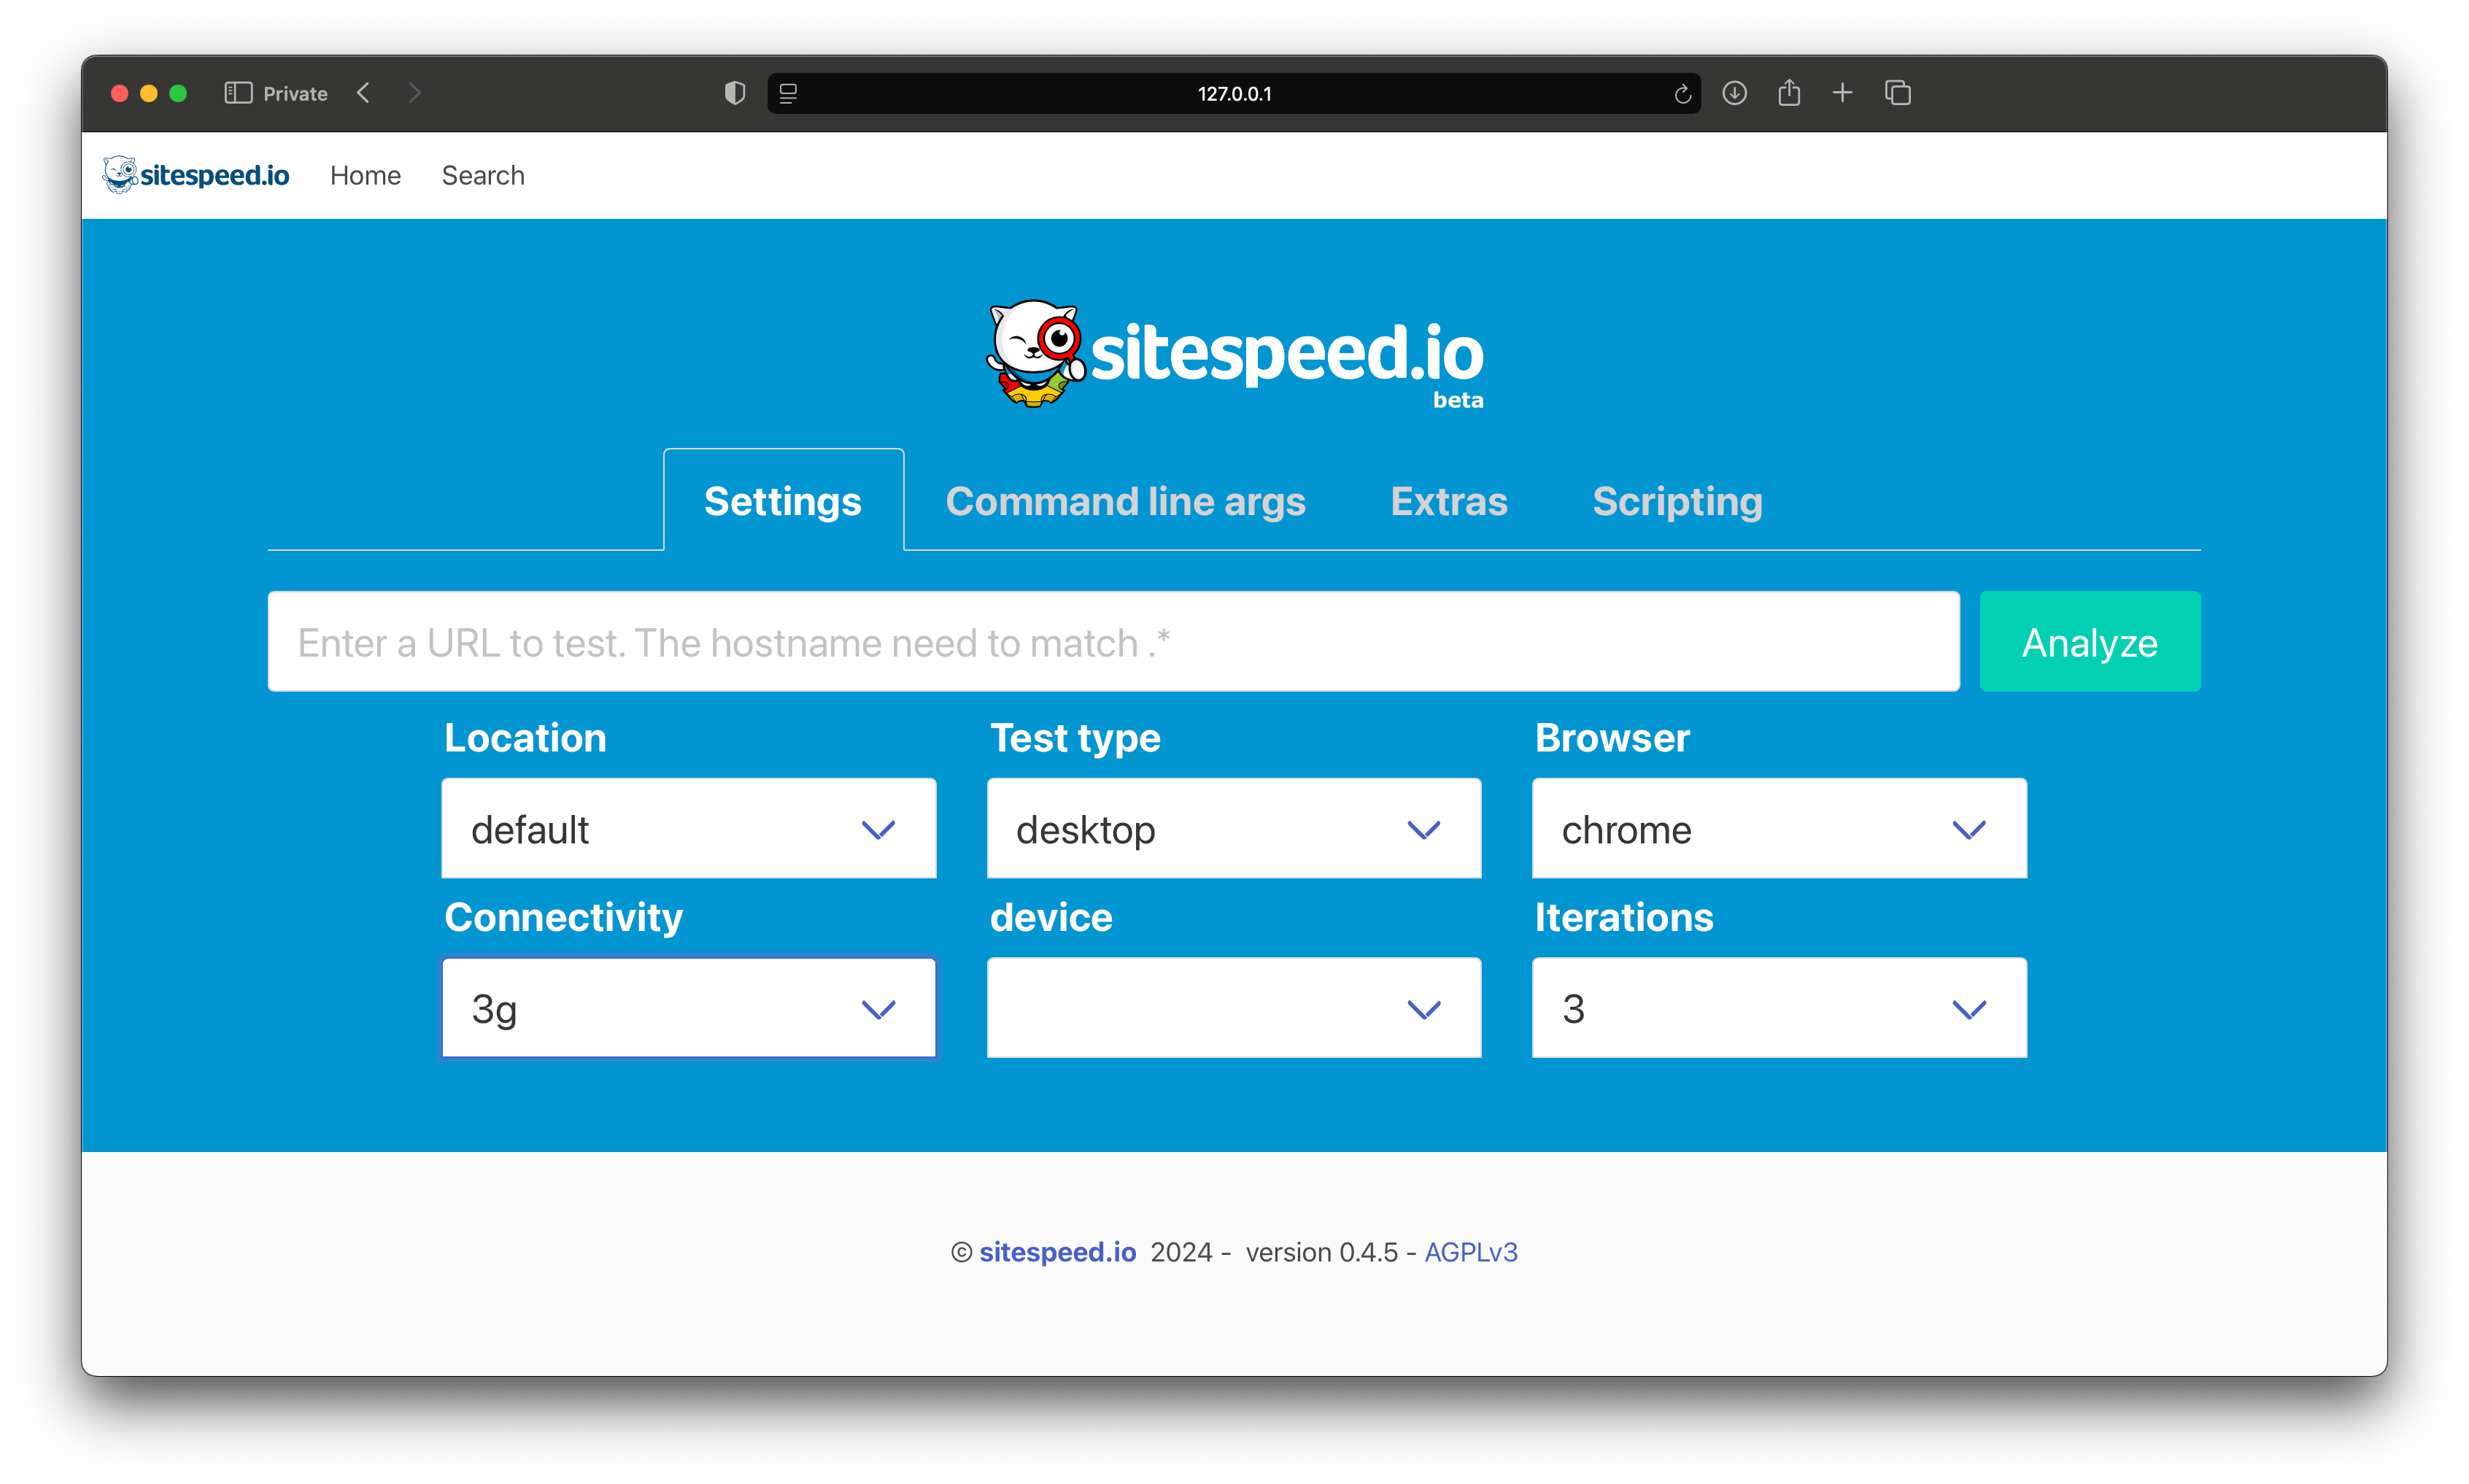This screenshot has width=2469, height=1484.
Task: Open the AGPLv3 license link
Action: click(1470, 1252)
